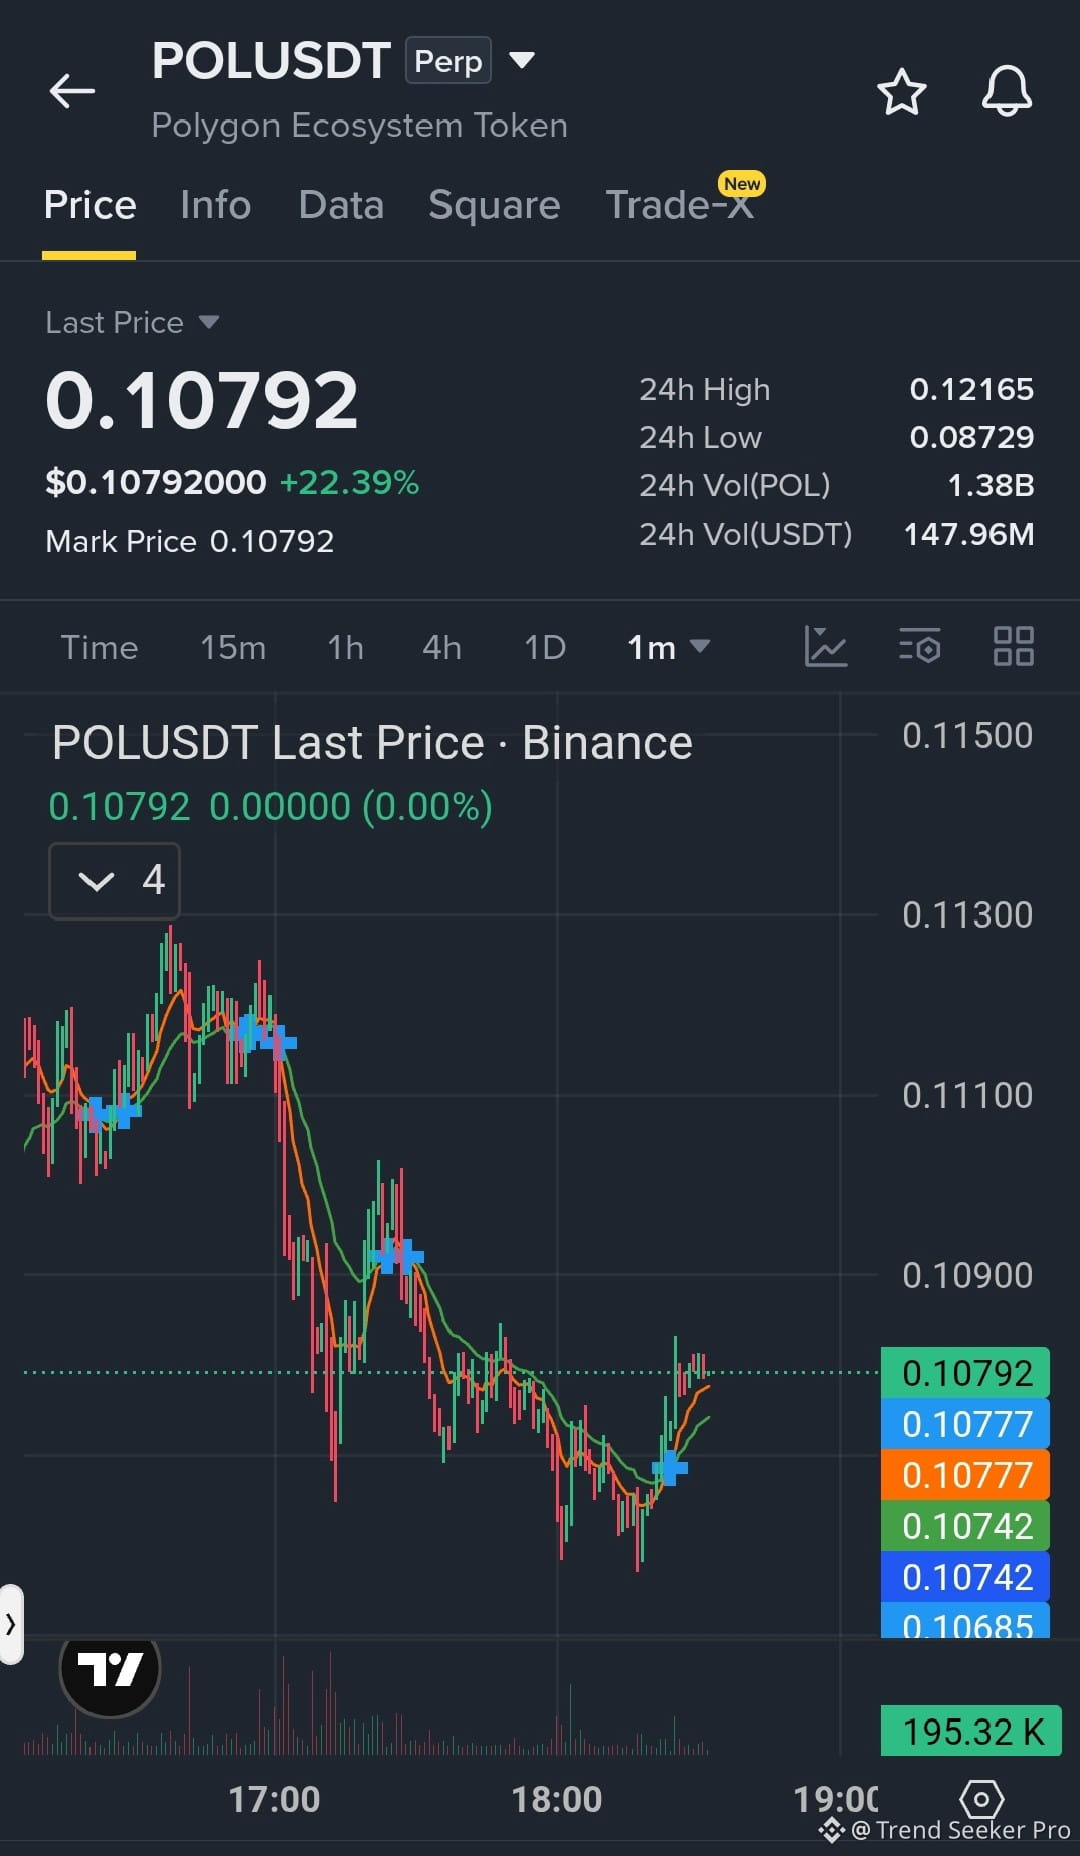Click the chart title POLUSDT Last Price · Binance

coord(372,743)
